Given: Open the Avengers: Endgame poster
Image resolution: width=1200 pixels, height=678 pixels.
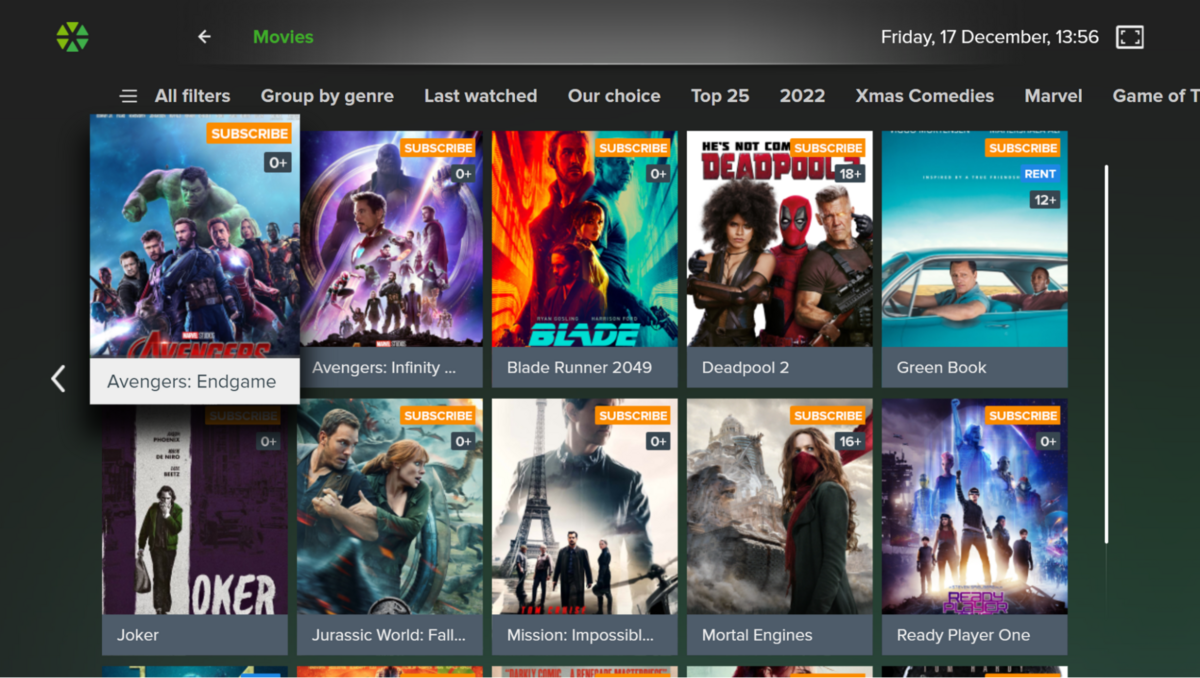Looking at the screenshot, I should point(195,236).
